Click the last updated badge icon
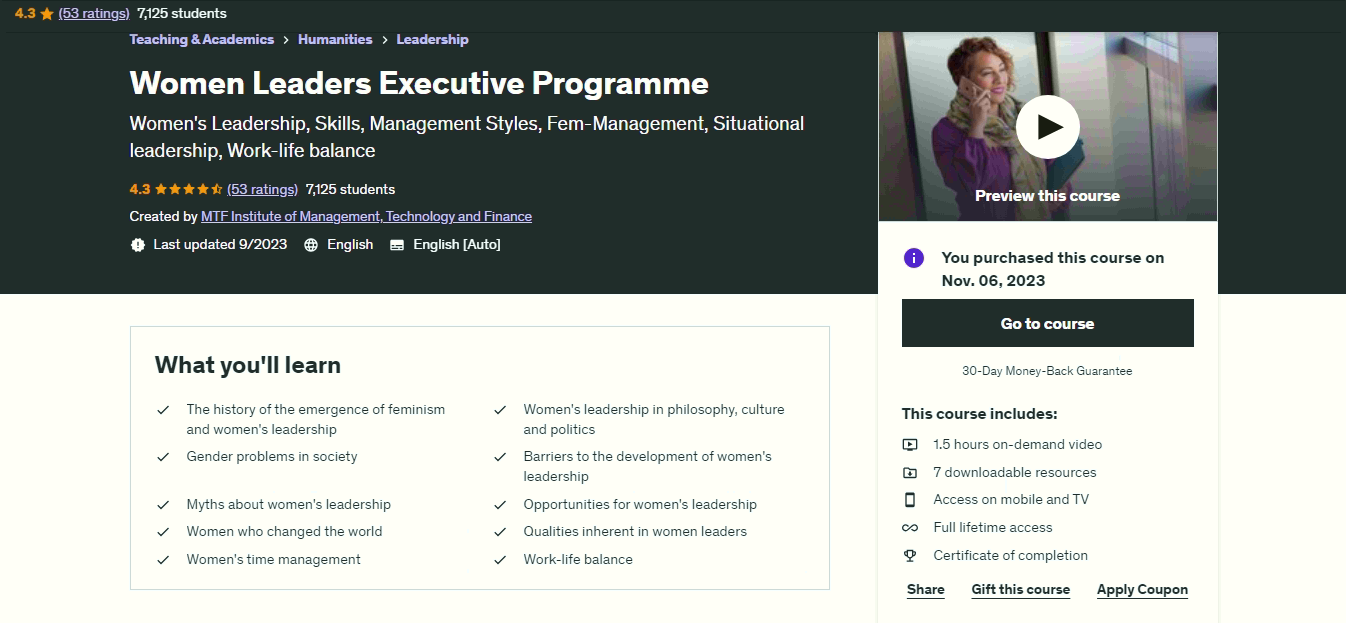 [x=138, y=245]
